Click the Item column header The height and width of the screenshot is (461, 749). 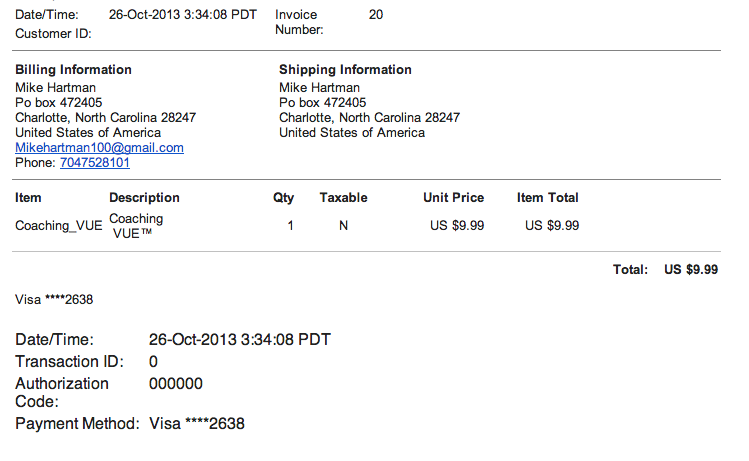28,198
